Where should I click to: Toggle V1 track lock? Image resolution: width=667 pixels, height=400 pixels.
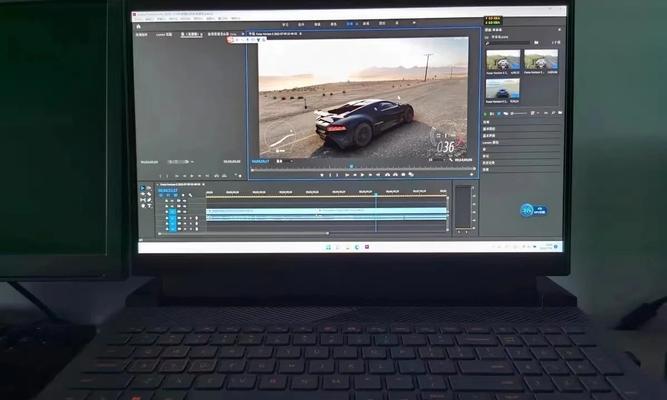click(x=167, y=211)
